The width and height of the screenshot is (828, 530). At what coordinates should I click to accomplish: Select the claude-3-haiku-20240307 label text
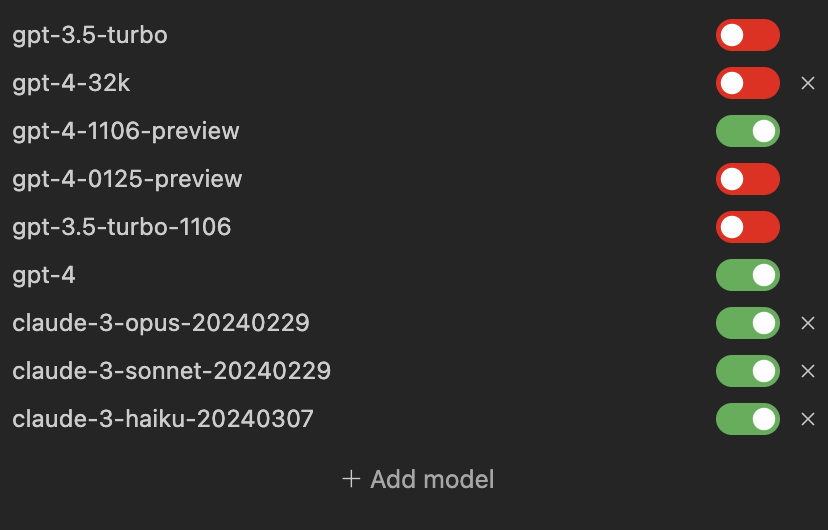pos(163,419)
